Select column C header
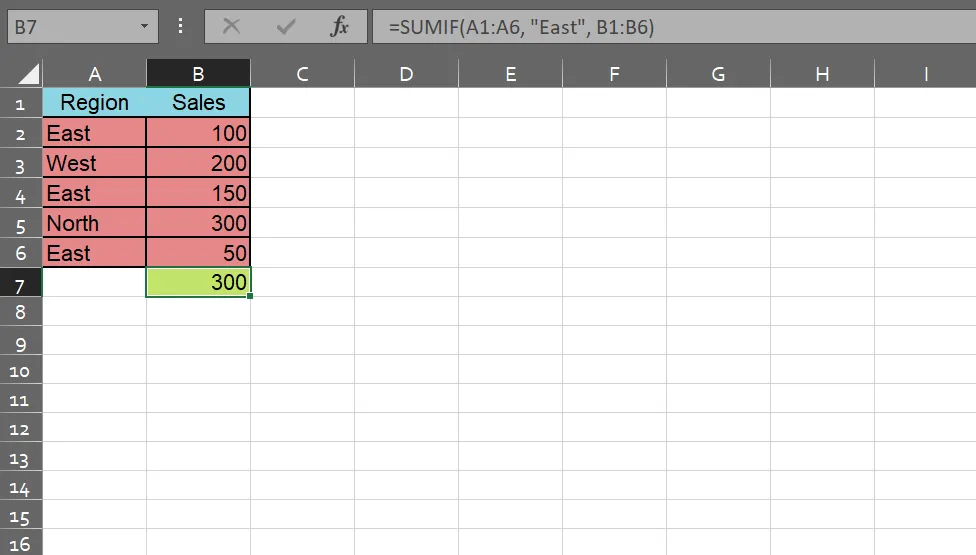Image resolution: width=976 pixels, height=555 pixels. 303,73
